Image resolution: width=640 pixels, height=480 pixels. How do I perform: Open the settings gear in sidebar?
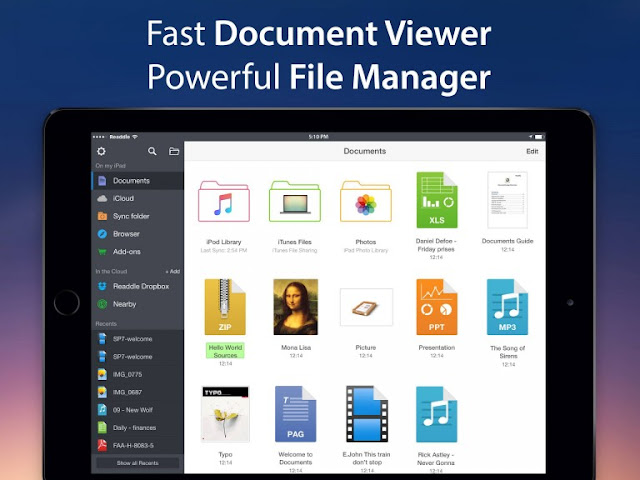pyautogui.click(x=101, y=151)
